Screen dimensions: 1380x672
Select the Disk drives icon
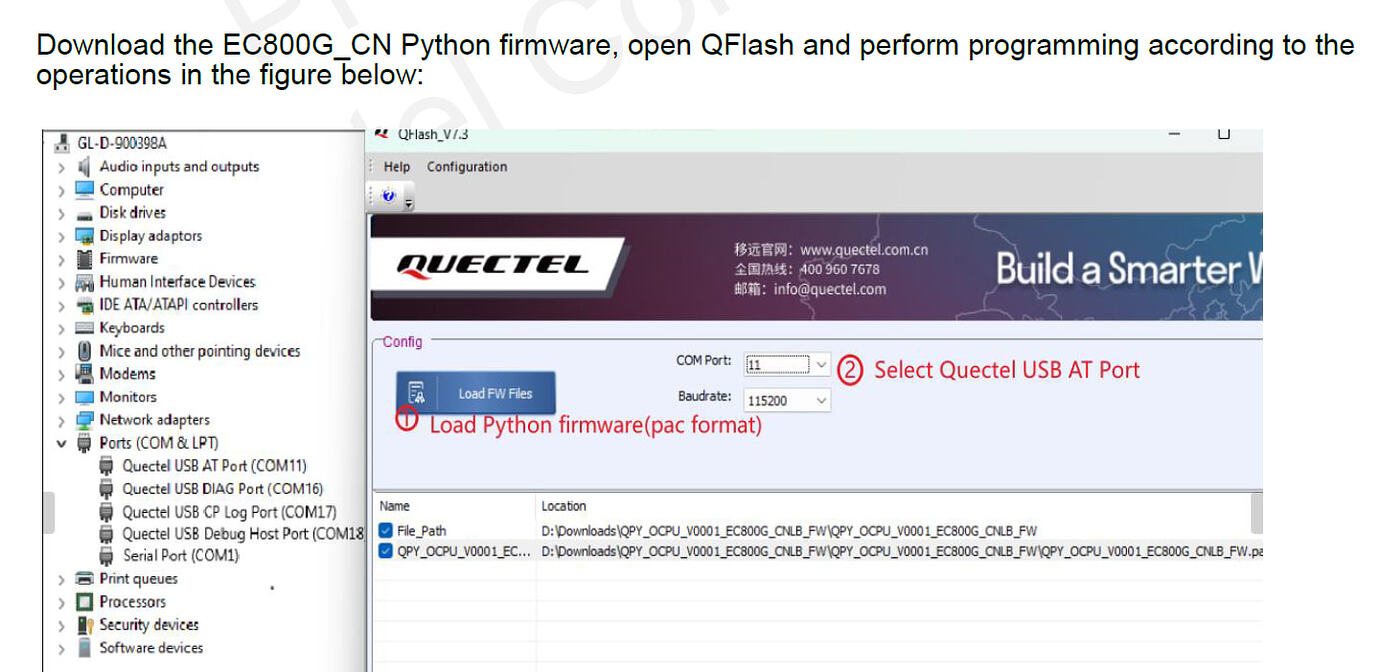(x=84, y=213)
